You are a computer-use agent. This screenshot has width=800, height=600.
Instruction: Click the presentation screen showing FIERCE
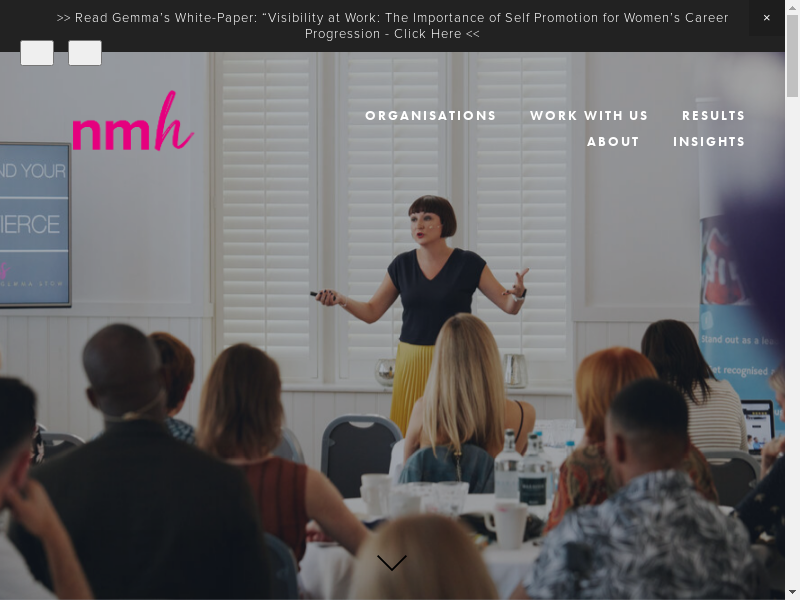click(x=34, y=225)
